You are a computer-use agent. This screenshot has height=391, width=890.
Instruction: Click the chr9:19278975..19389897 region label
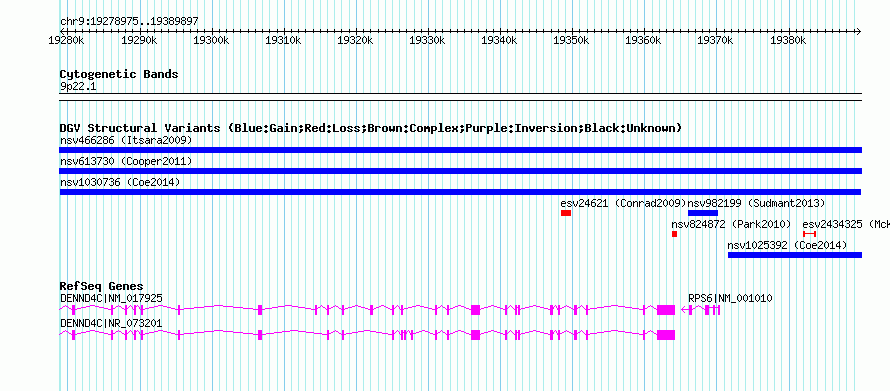(x=129, y=22)
